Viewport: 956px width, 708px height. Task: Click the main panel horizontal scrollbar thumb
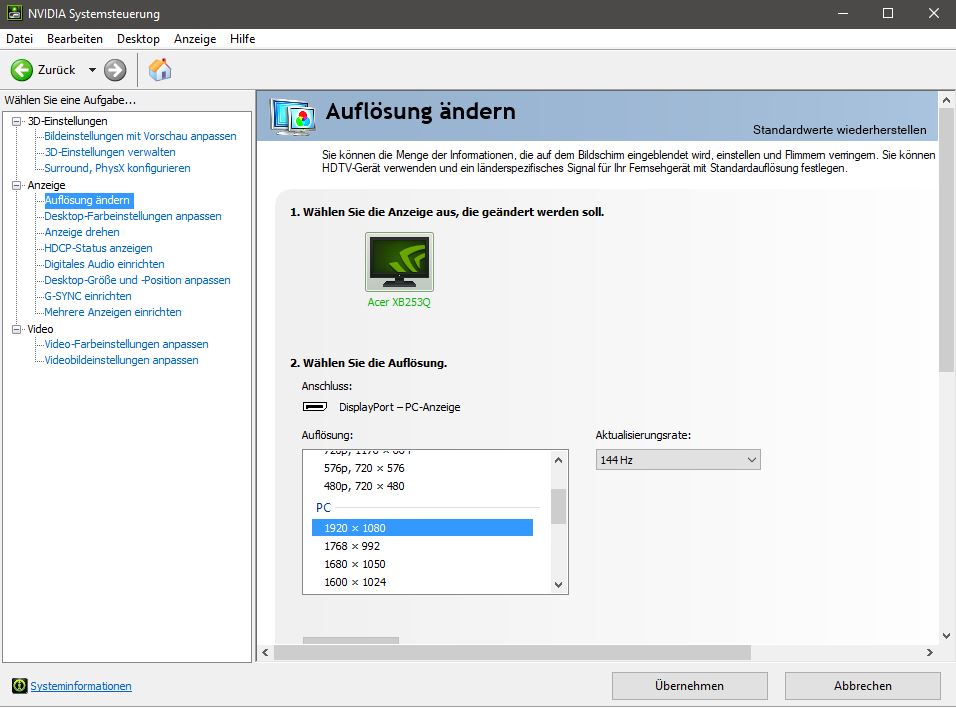[x=512, y=653]
